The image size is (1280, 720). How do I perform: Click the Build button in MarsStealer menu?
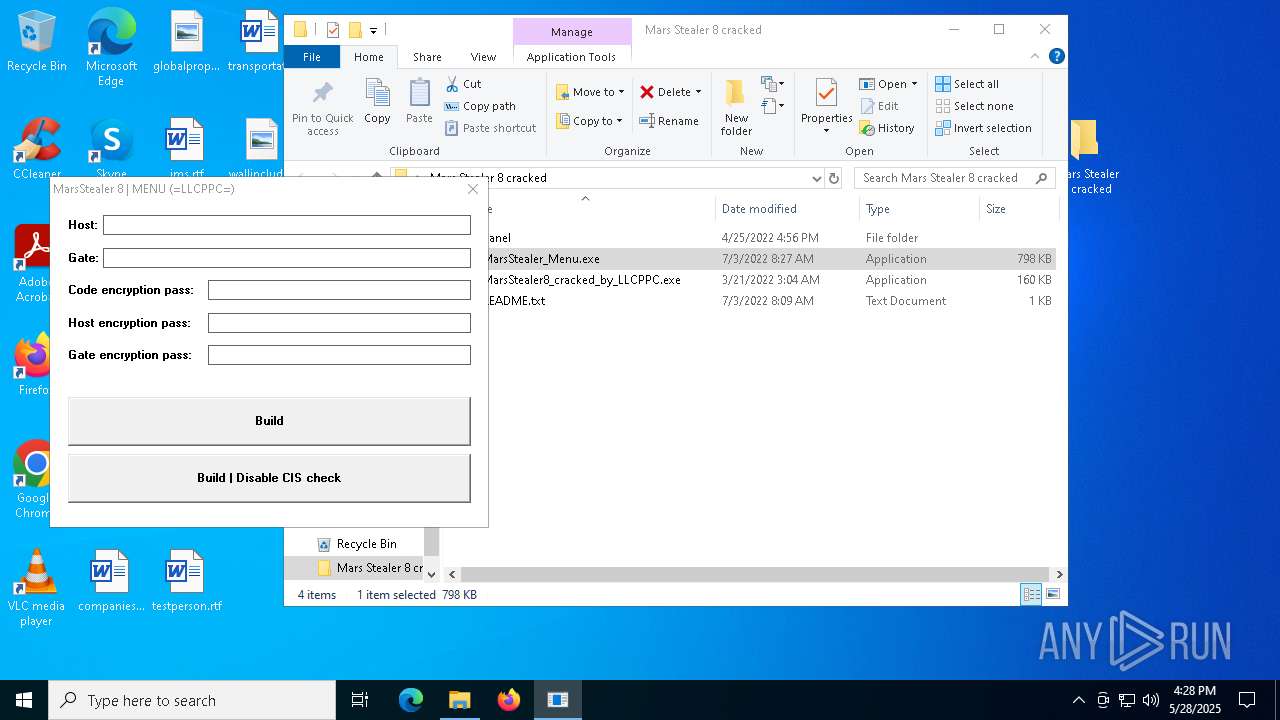(269, 421)
